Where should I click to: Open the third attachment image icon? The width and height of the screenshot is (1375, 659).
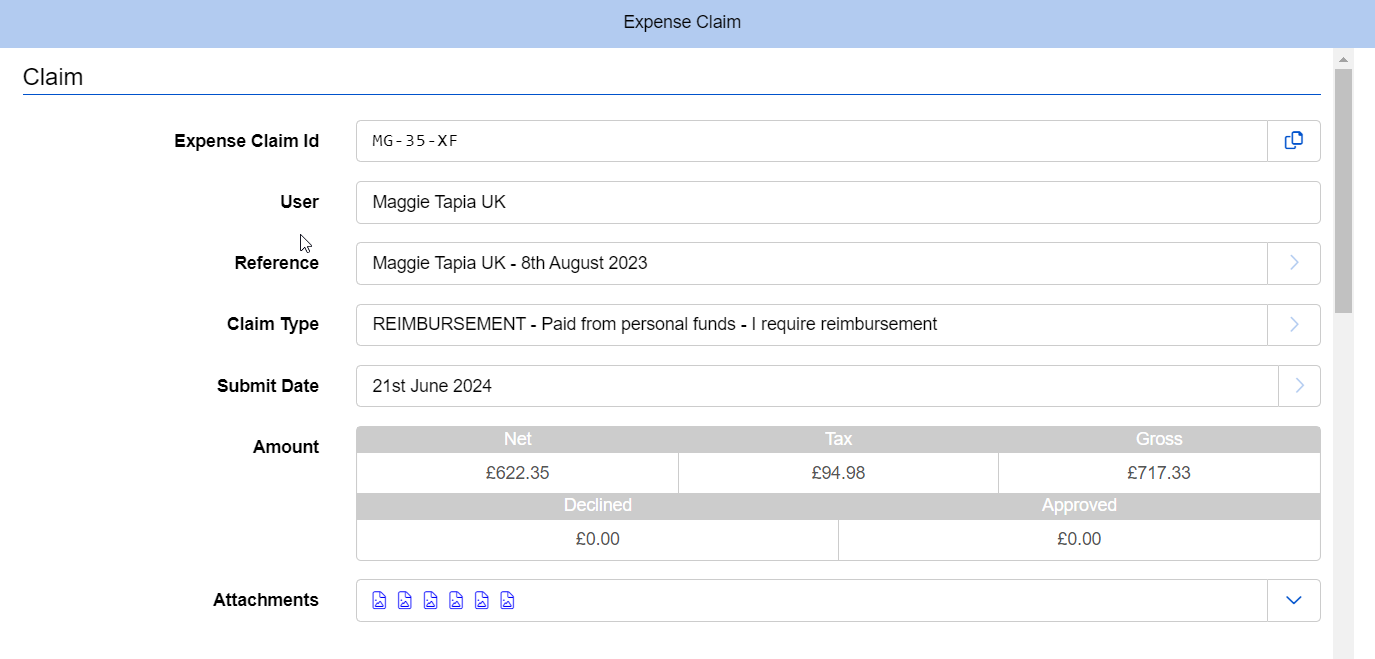(431, 601)
